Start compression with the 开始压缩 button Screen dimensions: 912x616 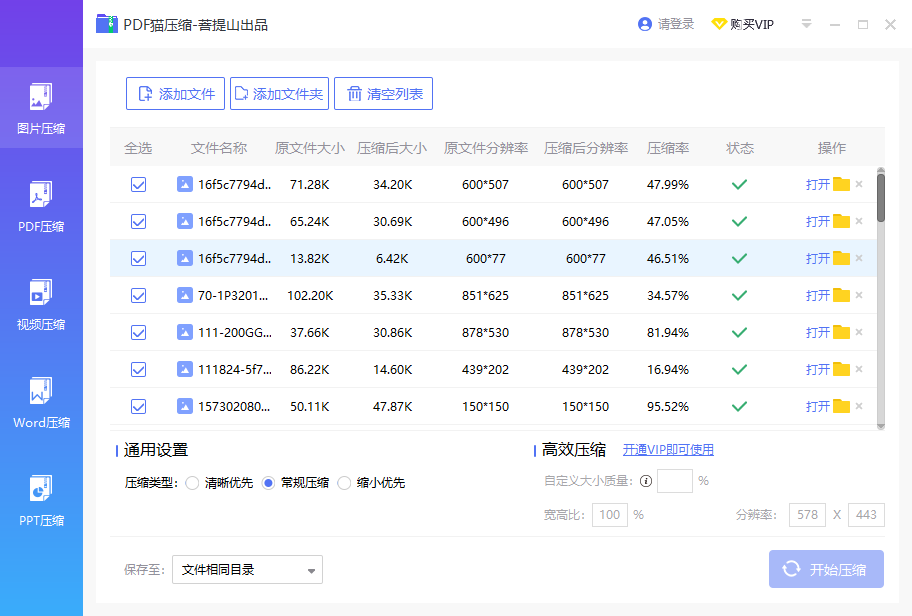[826, 568]
